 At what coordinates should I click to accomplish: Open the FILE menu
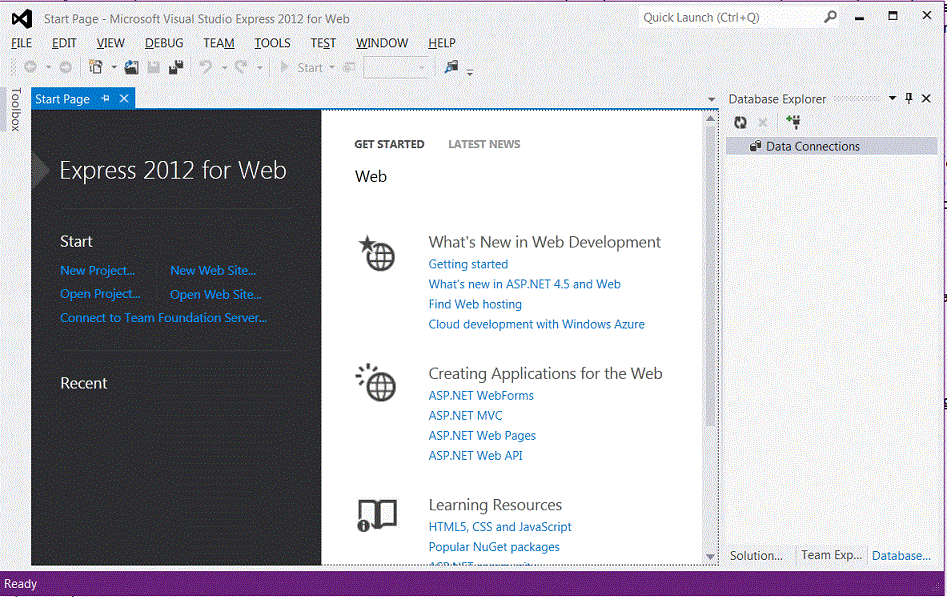[22, 43]
